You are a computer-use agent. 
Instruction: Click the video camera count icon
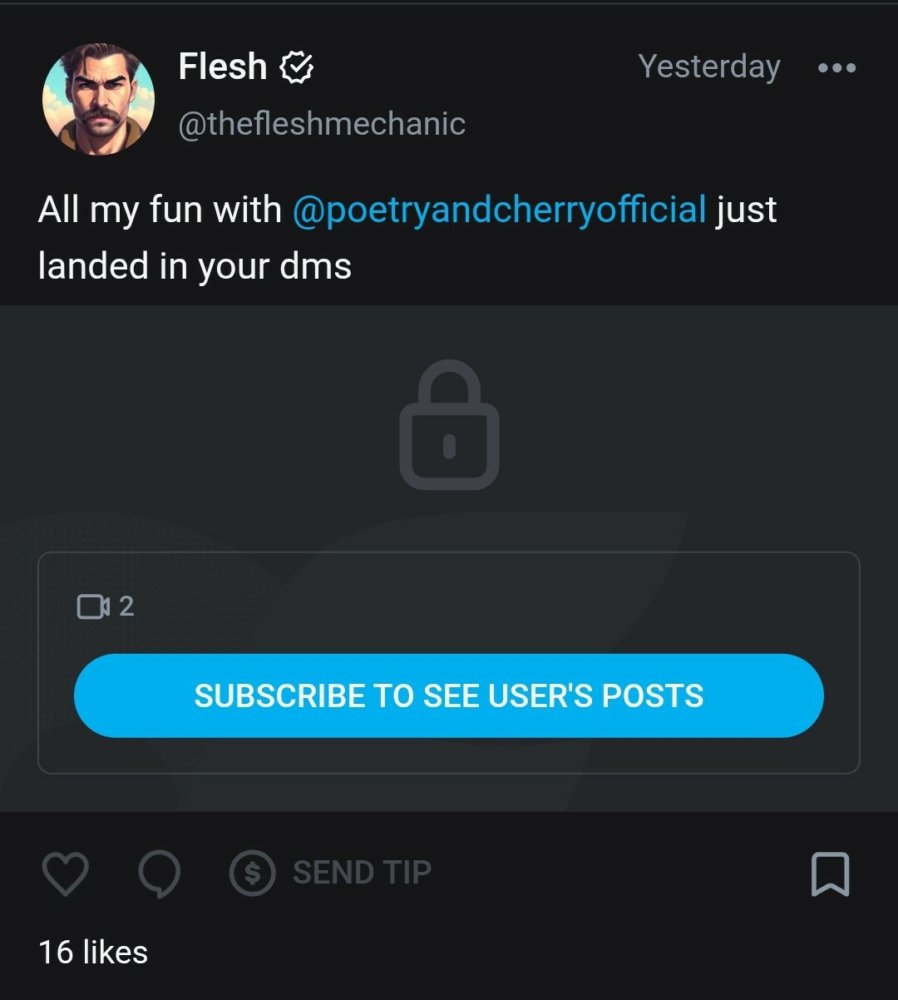point(93,607)
